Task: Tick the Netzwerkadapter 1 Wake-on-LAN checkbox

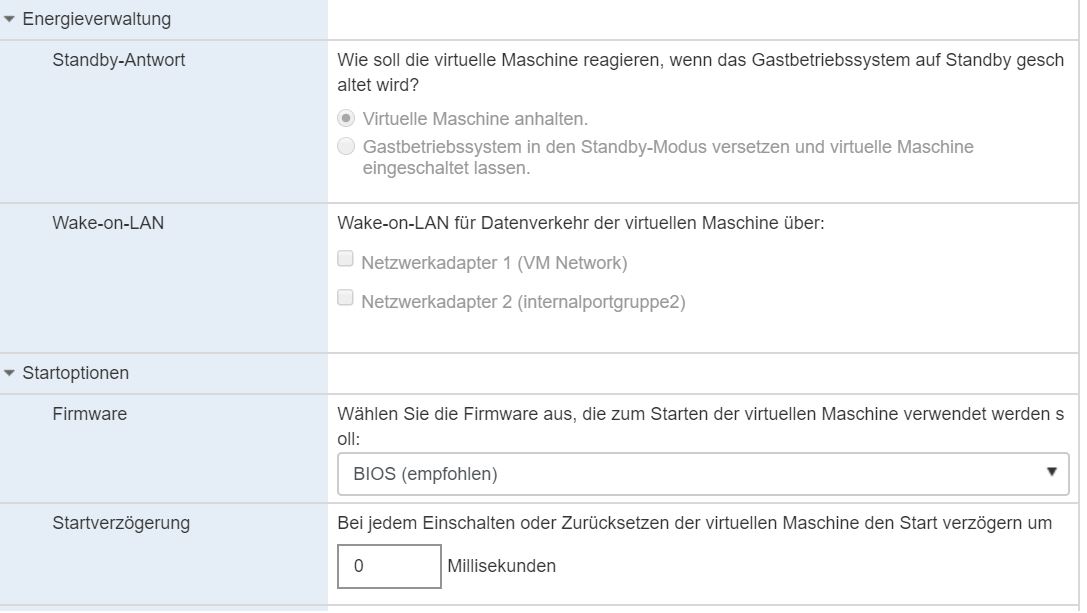Action: 346,259
